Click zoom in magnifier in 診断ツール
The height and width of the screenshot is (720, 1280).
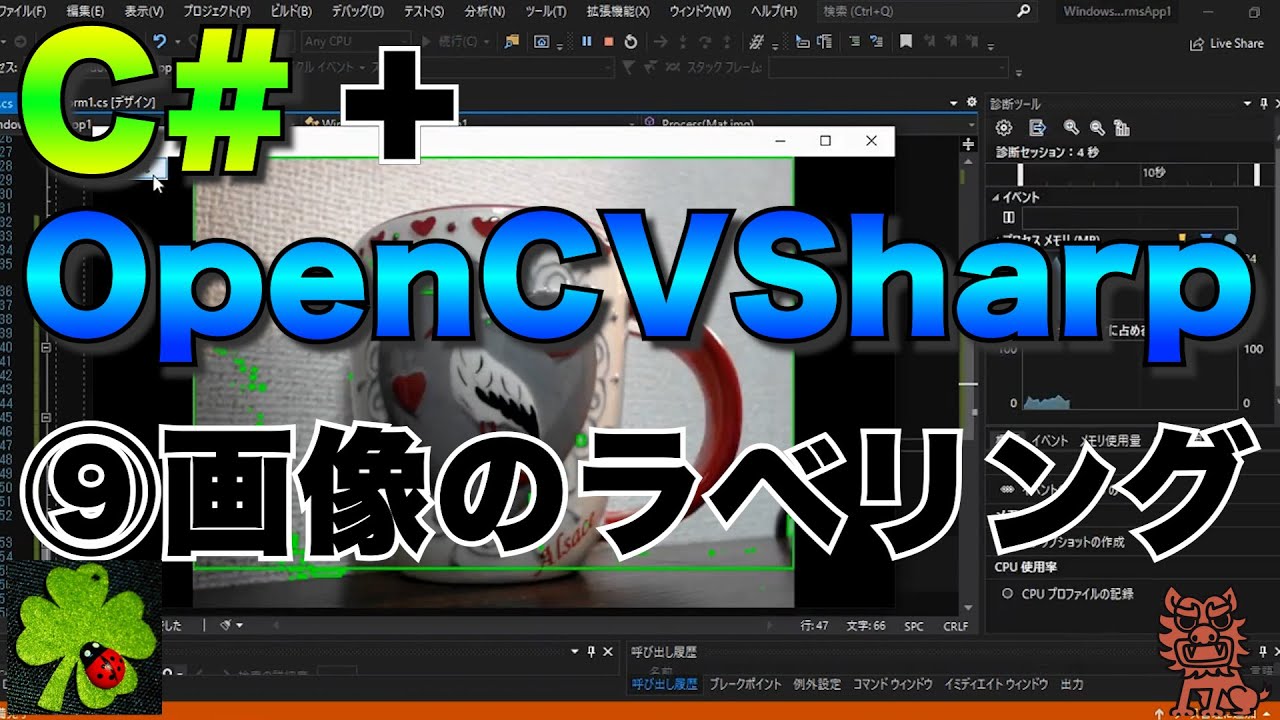(1071, 127)
